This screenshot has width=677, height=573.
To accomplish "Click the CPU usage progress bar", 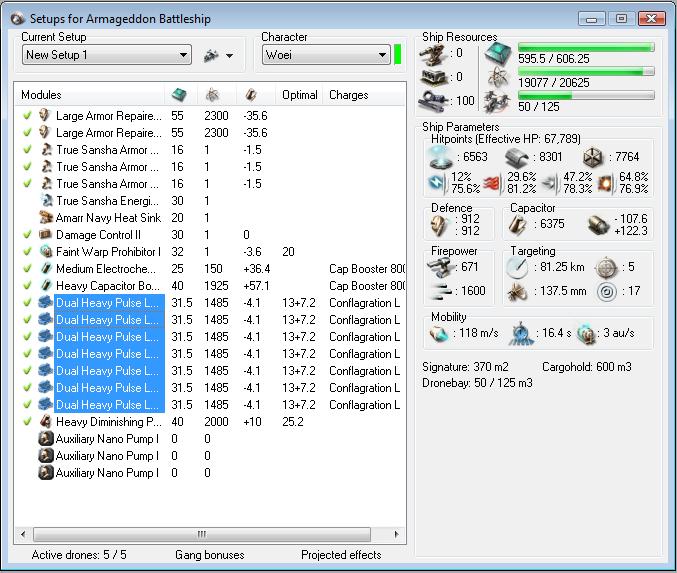I will click(x=586, y=47).
